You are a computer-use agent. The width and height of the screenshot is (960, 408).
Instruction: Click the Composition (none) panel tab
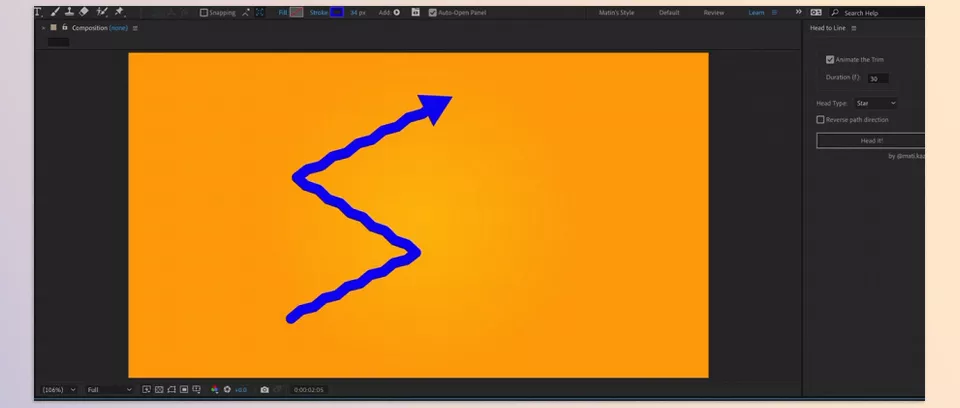click(x=100, y=28)
